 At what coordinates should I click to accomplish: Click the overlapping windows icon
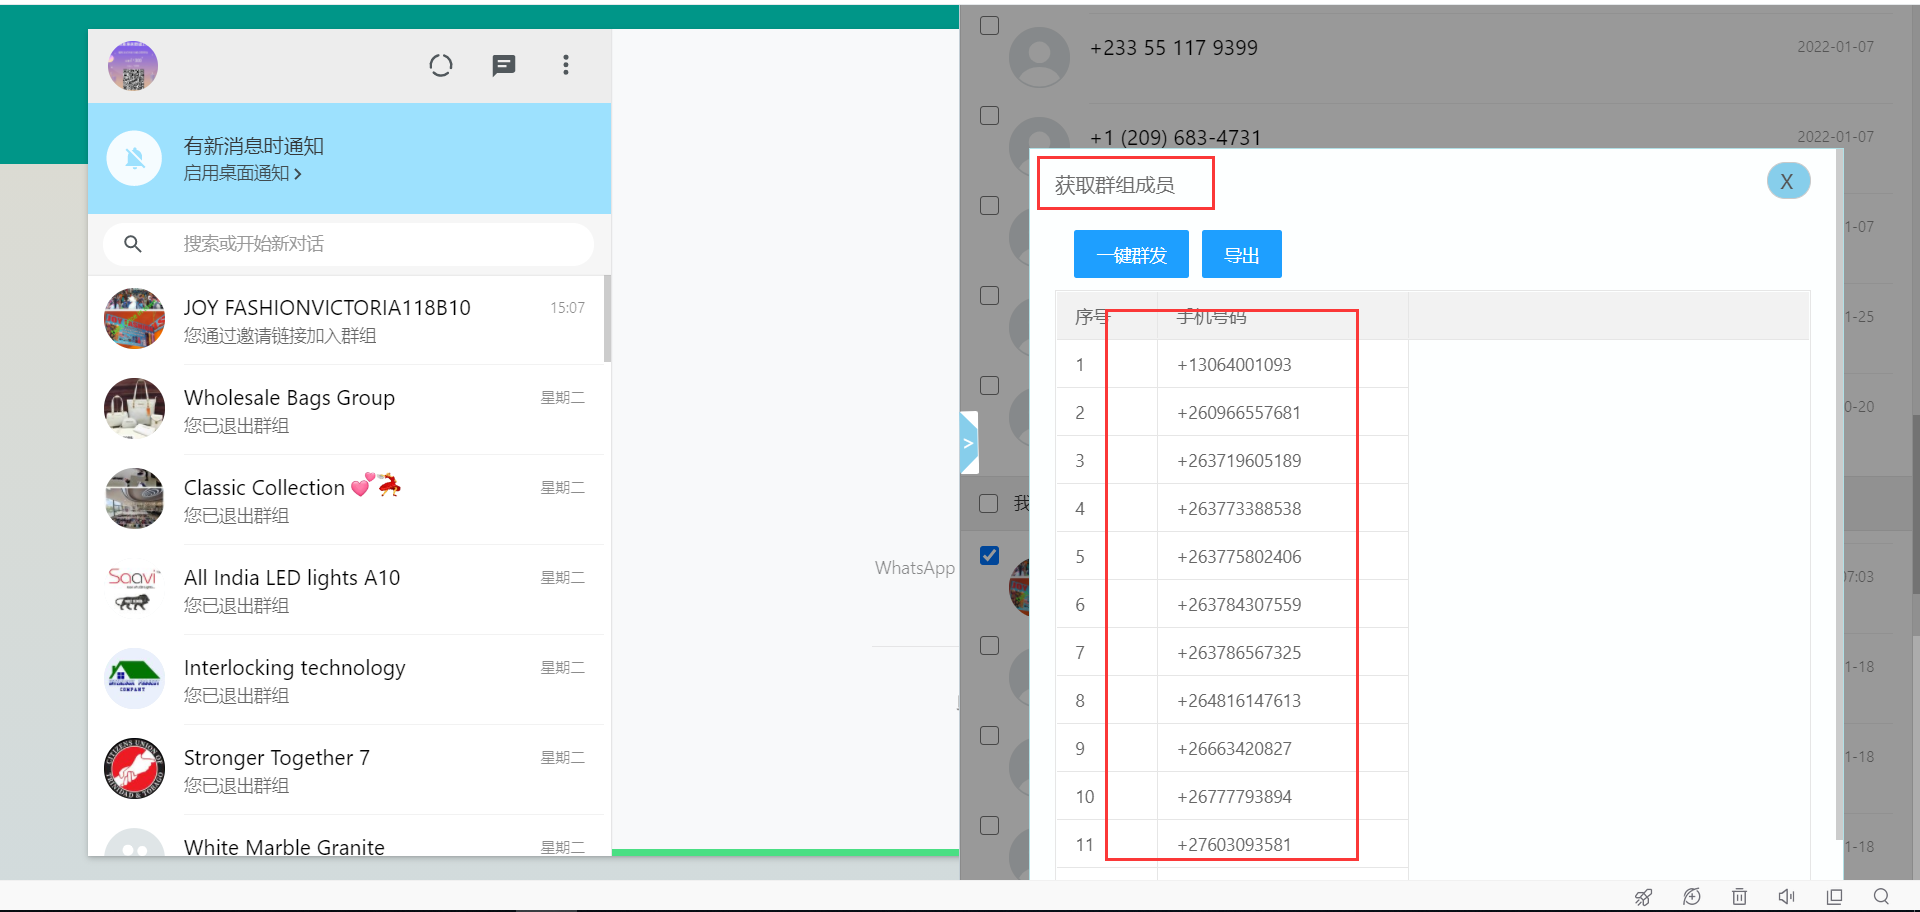1834,897
